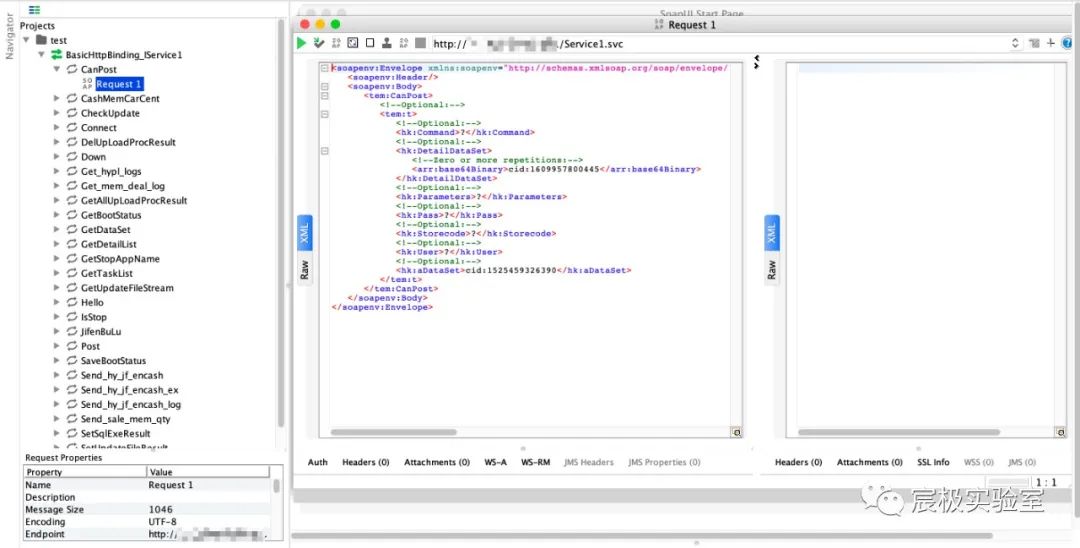Cancel the running request with the gray stop button
The height and width of the screenshot is (548, 1080).
pos(421,43)
